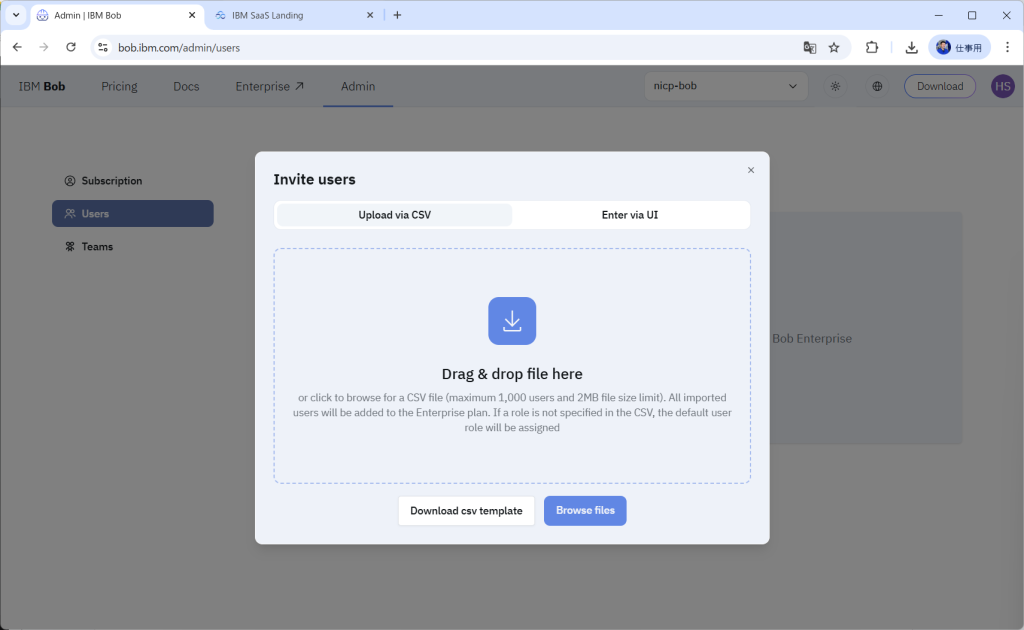Image resolution: width=1024 pixels, height=630 pixels.
Task: Click the Download csv template button
Action: [x=466, y=511]
